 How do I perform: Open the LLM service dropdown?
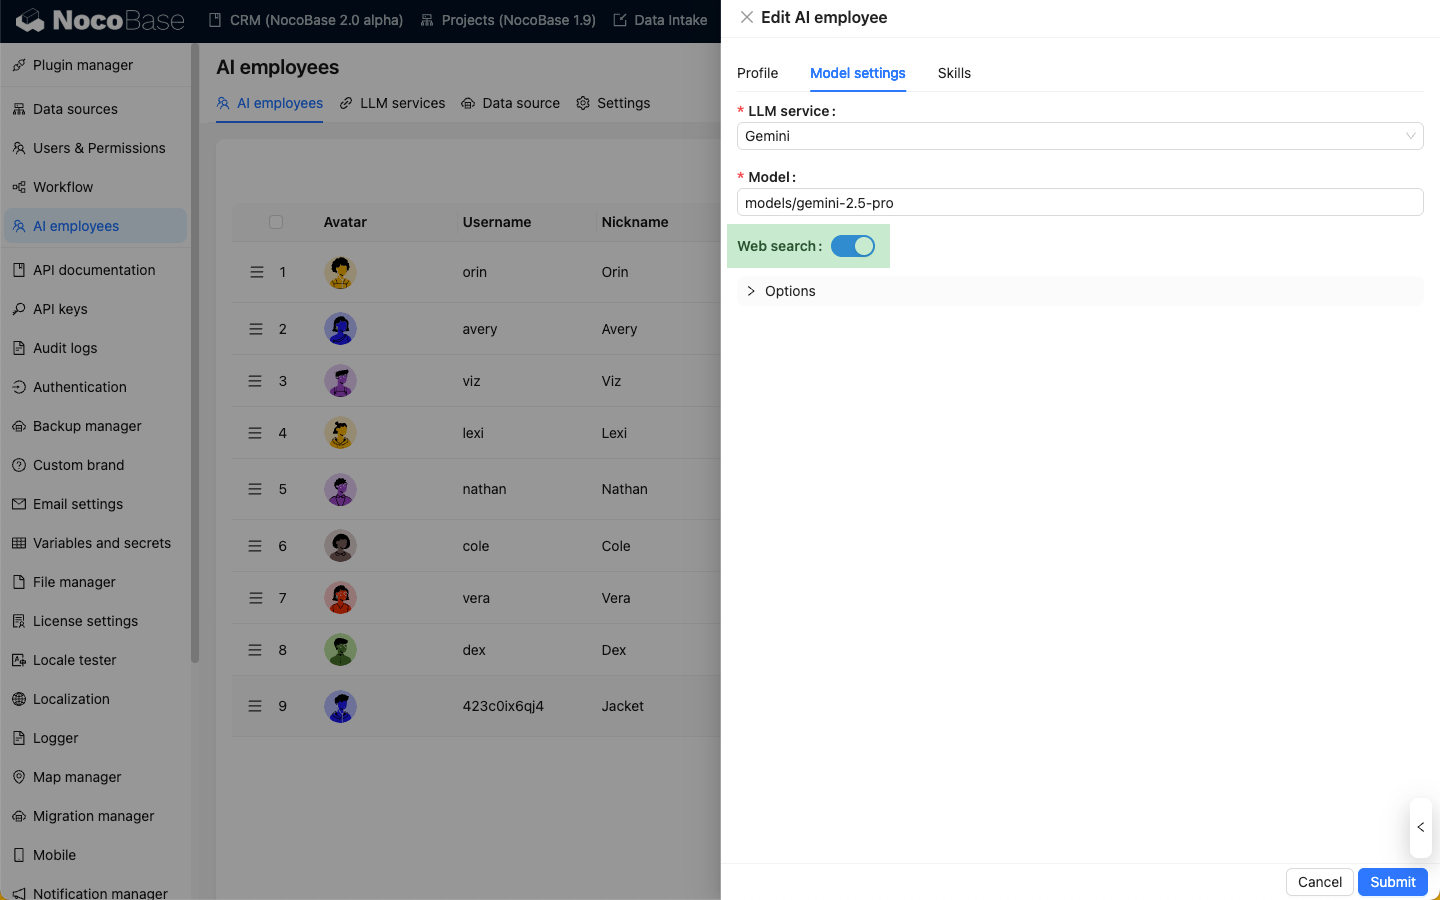[1079, 136]
